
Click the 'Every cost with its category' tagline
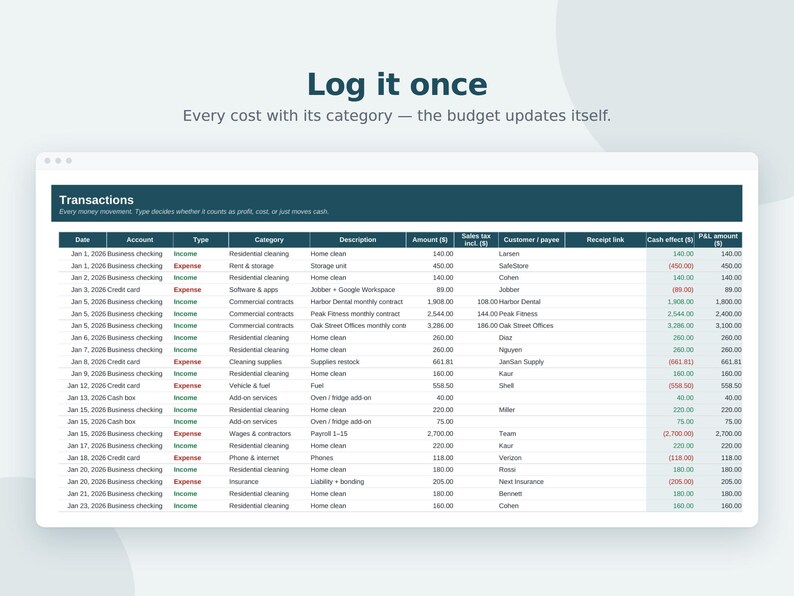click(397, 115)
